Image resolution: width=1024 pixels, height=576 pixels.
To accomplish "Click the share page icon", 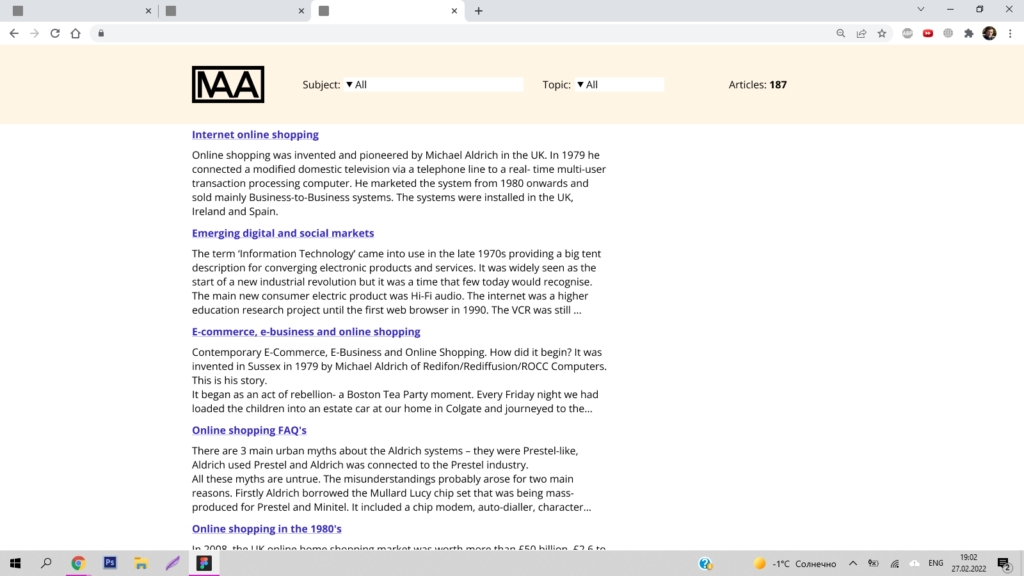I will click(x=861, y=33).
